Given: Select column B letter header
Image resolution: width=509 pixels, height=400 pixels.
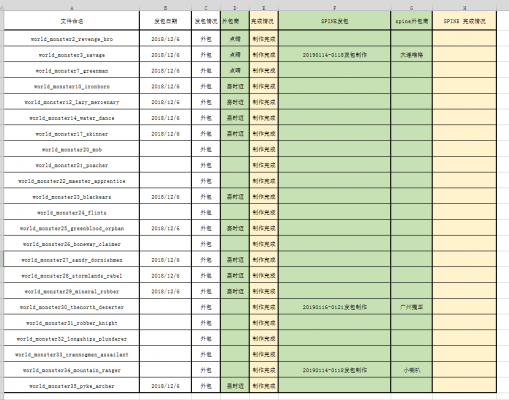Looking at the screenshot, I should 166,8.
